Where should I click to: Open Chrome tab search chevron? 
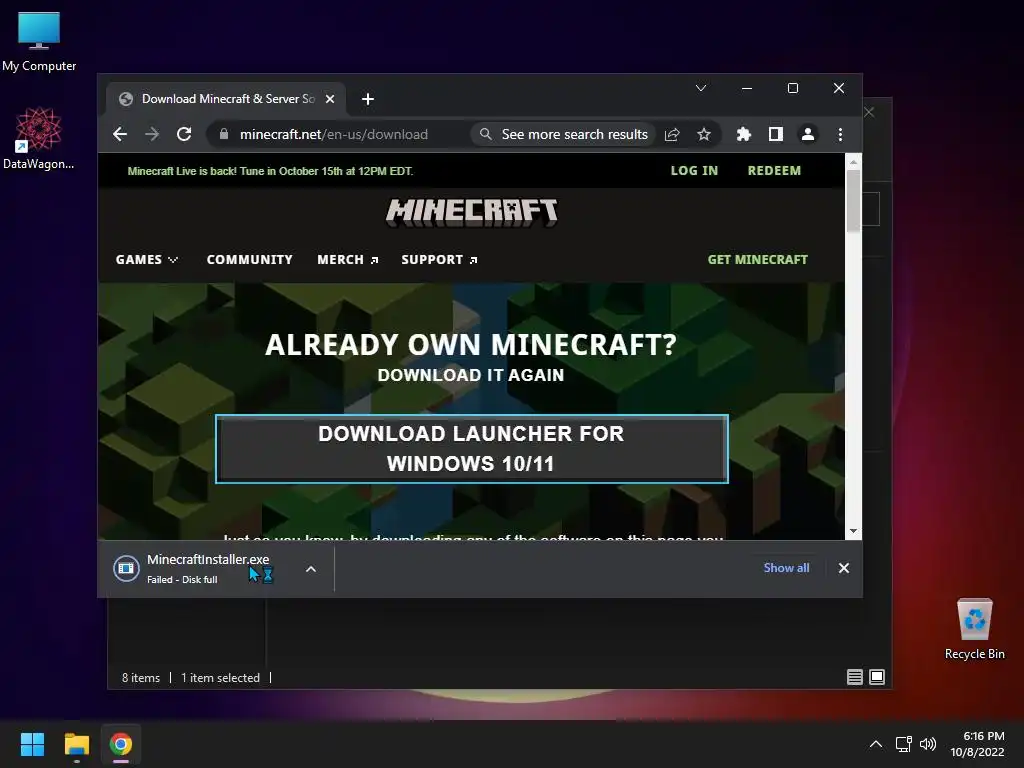click(x=701, y=88)
